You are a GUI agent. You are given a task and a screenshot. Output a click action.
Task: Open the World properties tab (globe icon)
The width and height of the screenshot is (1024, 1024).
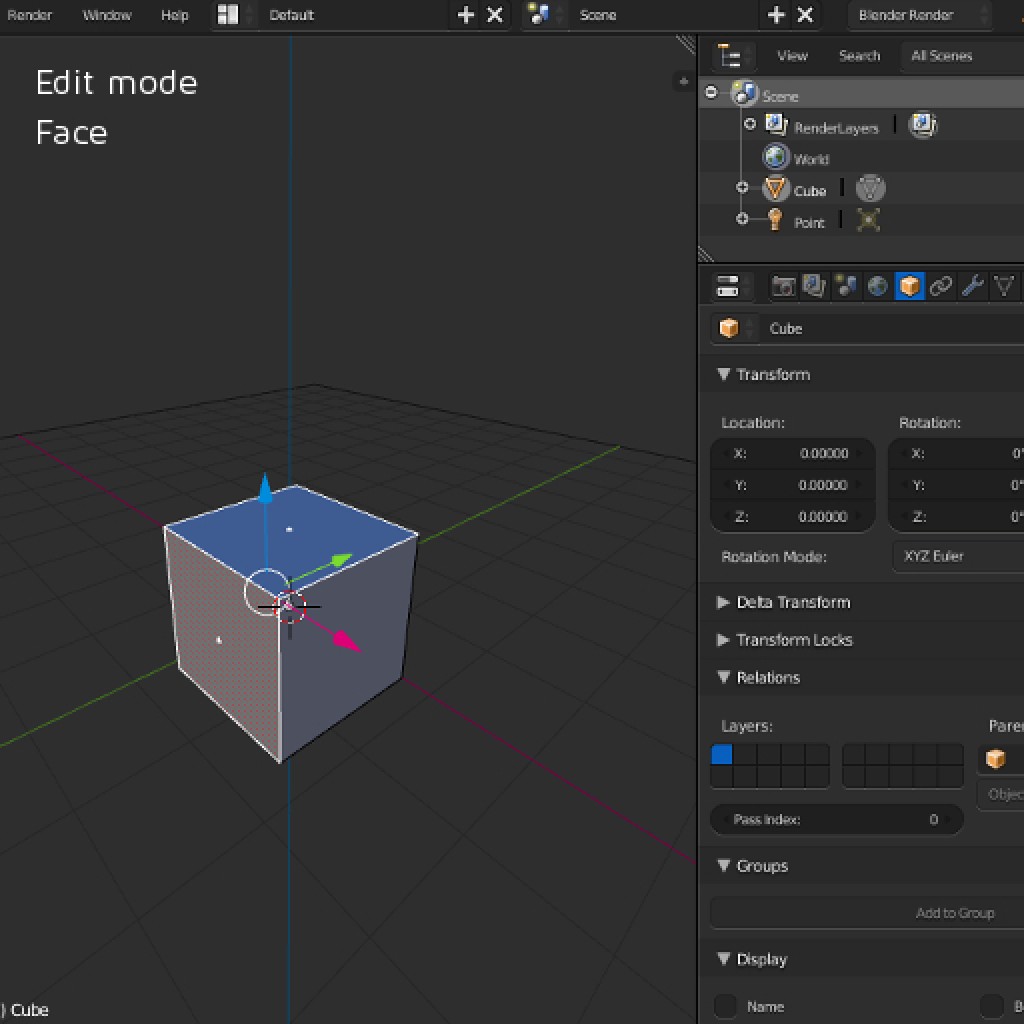tap(877, 287)
